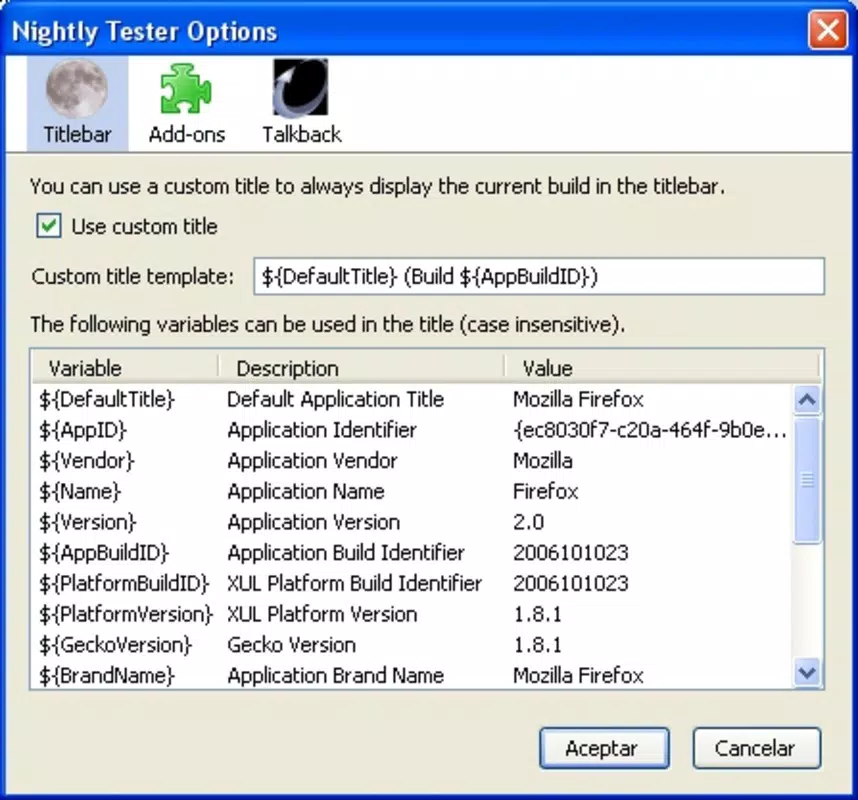Click the Application Build Identifier description
Screen dimensions: 858x800
(346, 553)
